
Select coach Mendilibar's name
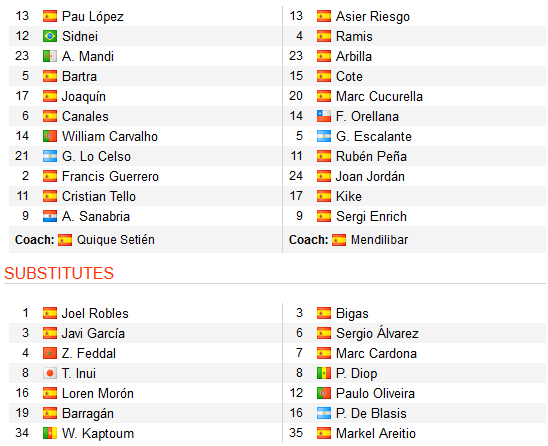380,240
